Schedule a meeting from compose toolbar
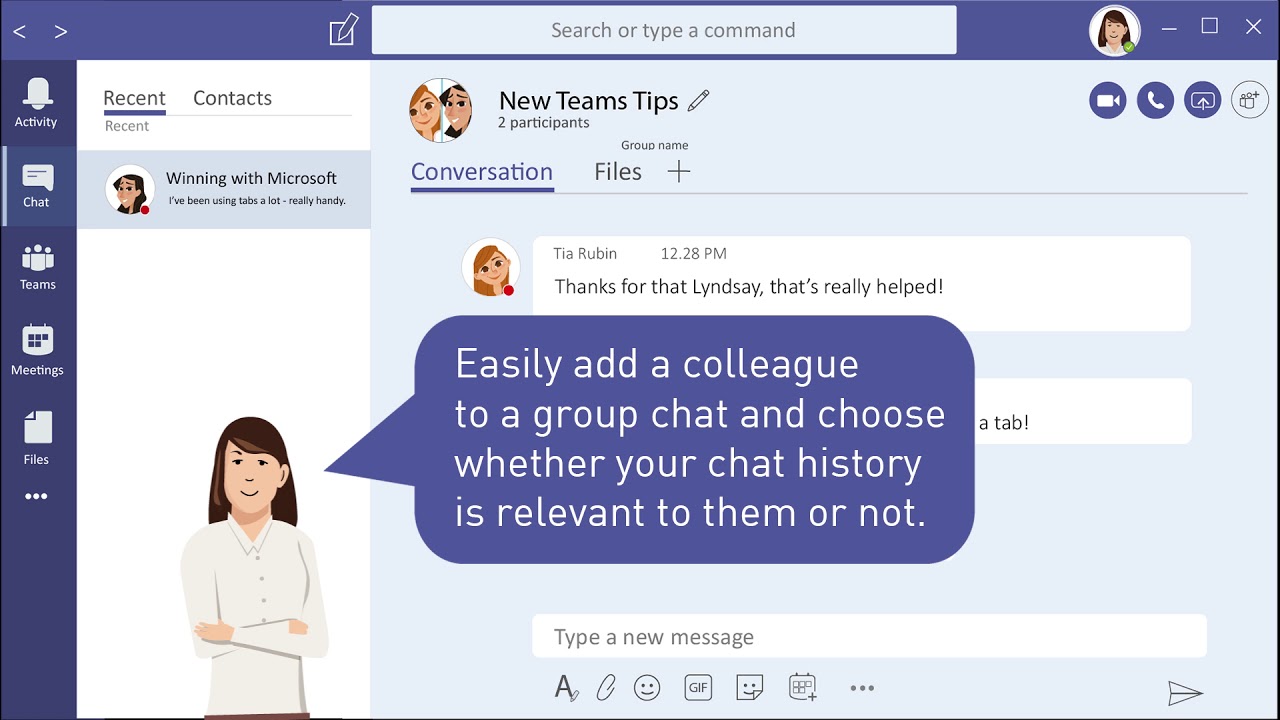Screen dimensions: 1280x720 point(803,688)
